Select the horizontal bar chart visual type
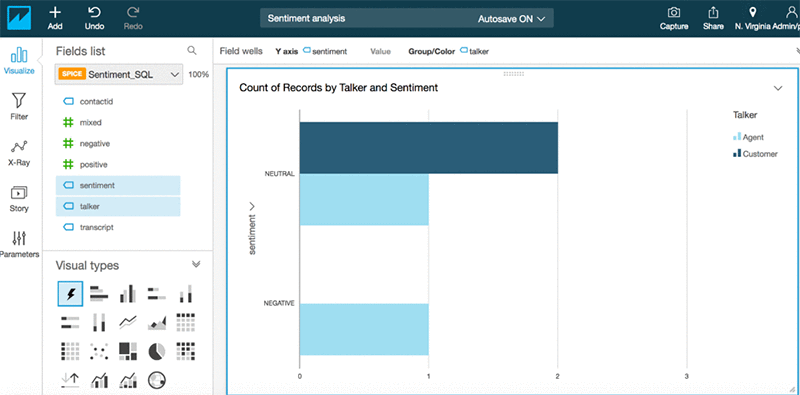The height and width of the screenshot is (395, 800). 99,293
